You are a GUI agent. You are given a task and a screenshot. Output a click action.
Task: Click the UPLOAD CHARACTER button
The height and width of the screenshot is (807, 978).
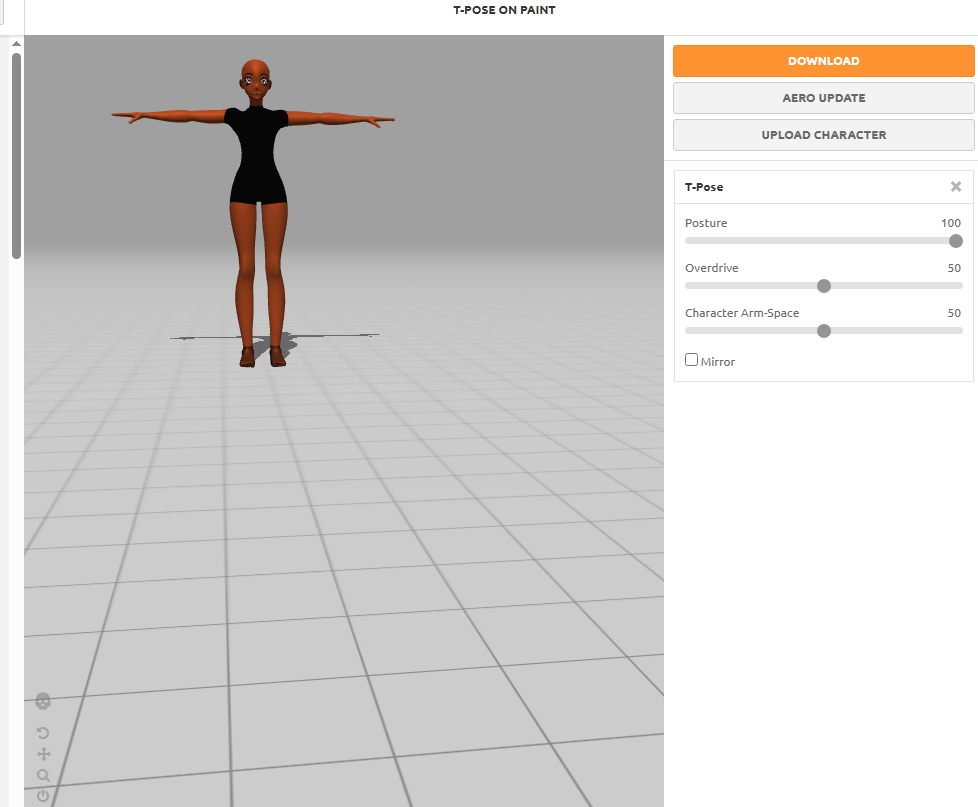pyautogui.click(x=823, y=135)
